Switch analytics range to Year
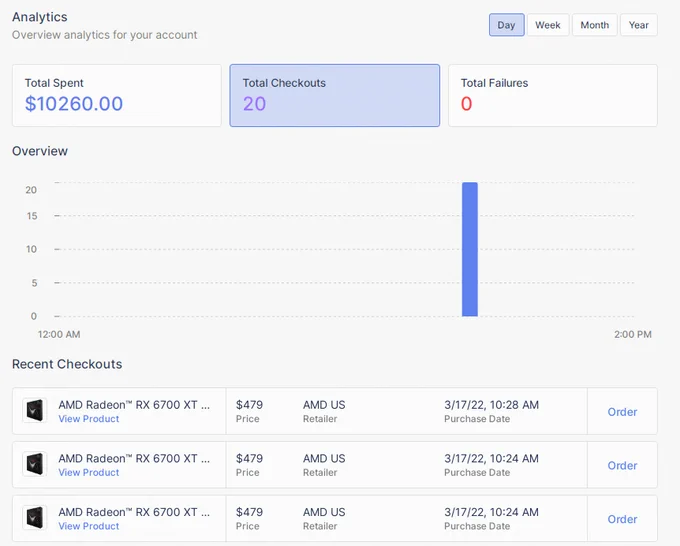This screenshot has height=546, width=680. (x=639, y=25)
